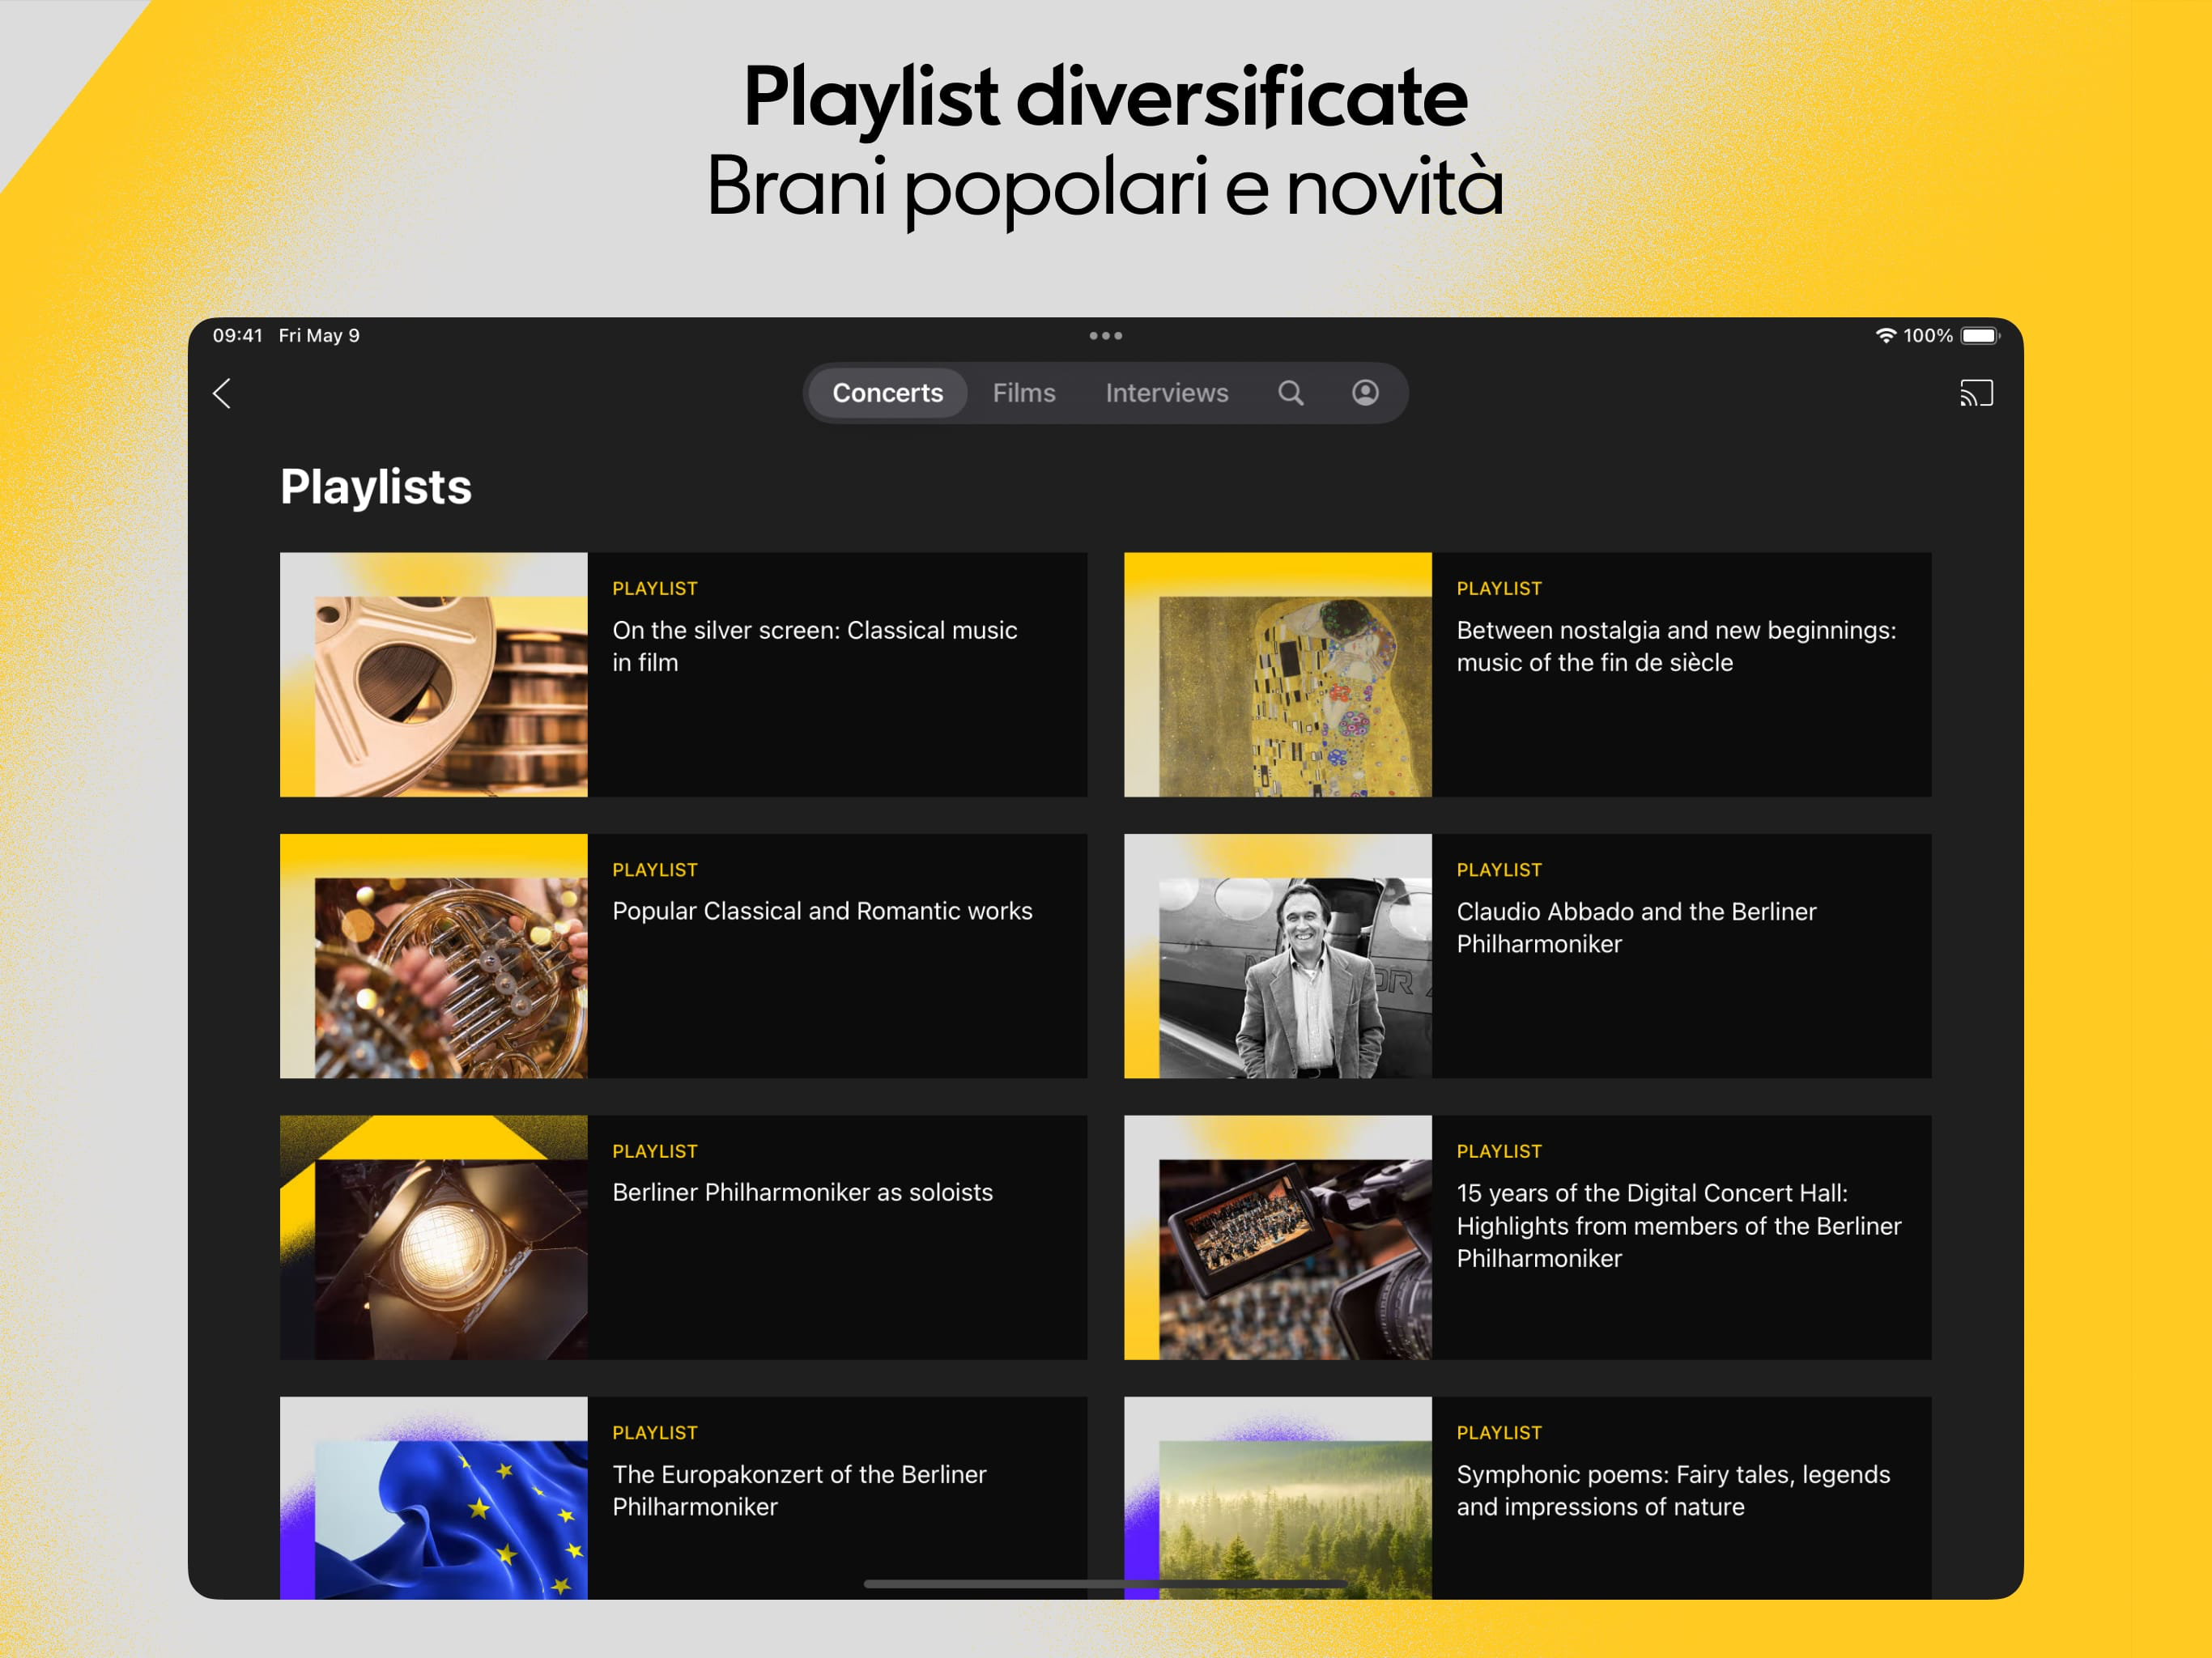
Task: Open the misty forest playlist thumbnail
Action: coord(1278,1498)
